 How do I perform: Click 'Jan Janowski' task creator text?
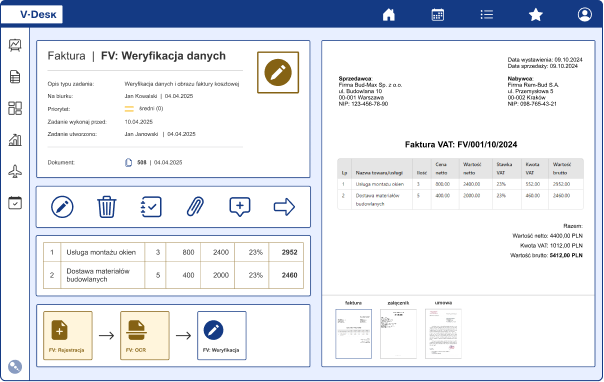point(141,134)
